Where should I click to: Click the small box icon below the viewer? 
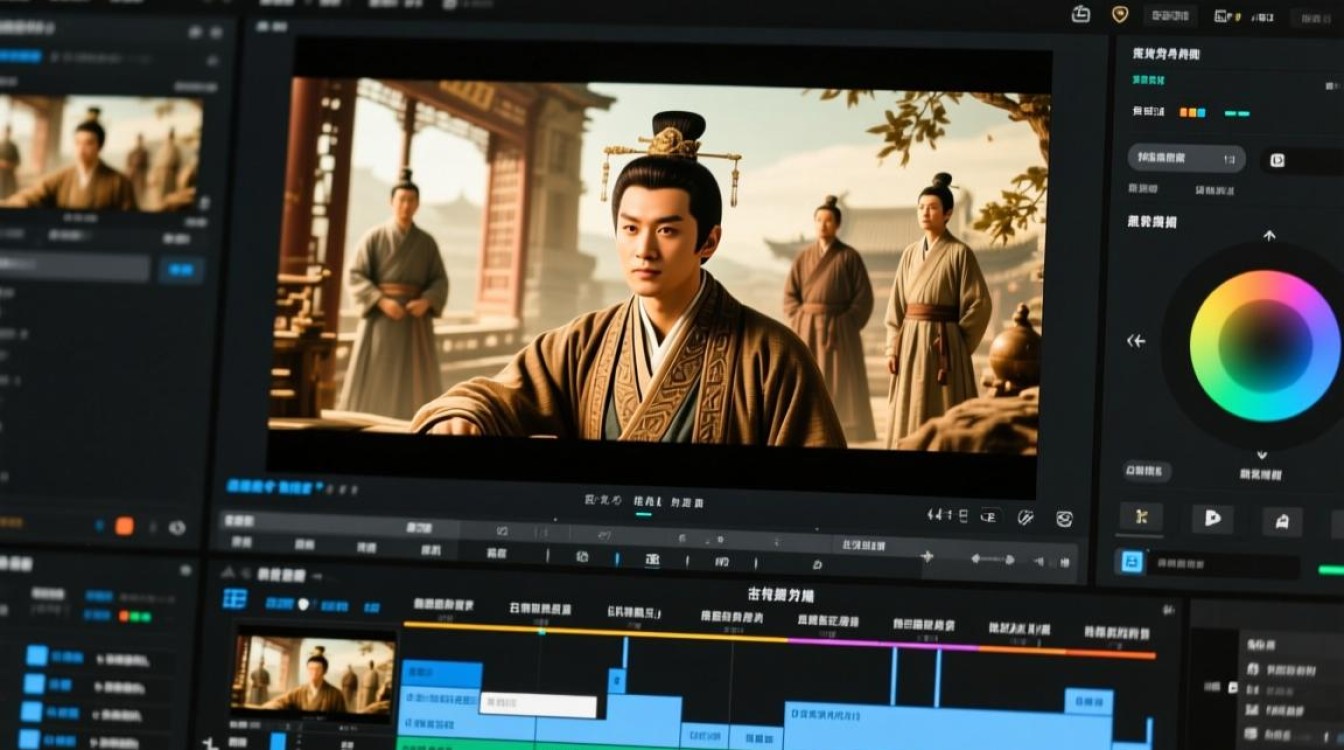pos(989,516)
